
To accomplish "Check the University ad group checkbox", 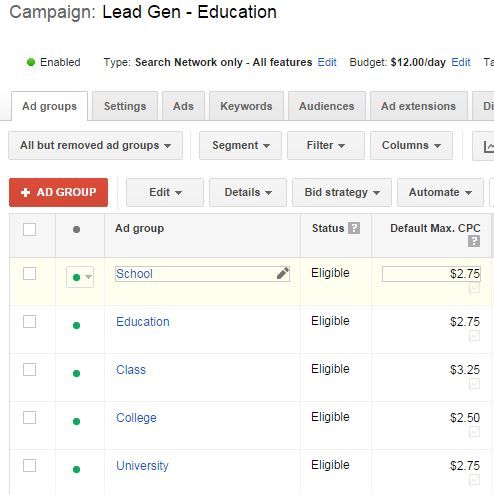I will coord(29,466).
